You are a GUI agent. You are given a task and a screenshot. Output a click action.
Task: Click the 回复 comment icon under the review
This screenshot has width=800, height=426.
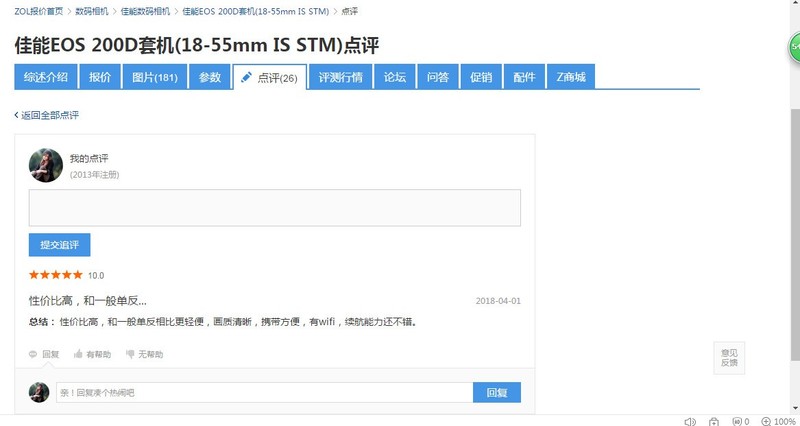pos(44,354)
